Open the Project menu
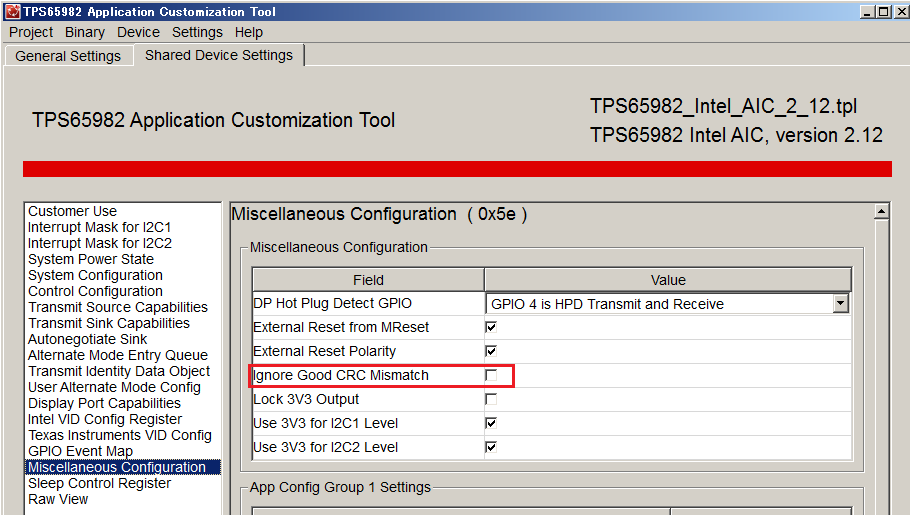The height and width of the screenshot is (515, 910). [x=31, y=32]
